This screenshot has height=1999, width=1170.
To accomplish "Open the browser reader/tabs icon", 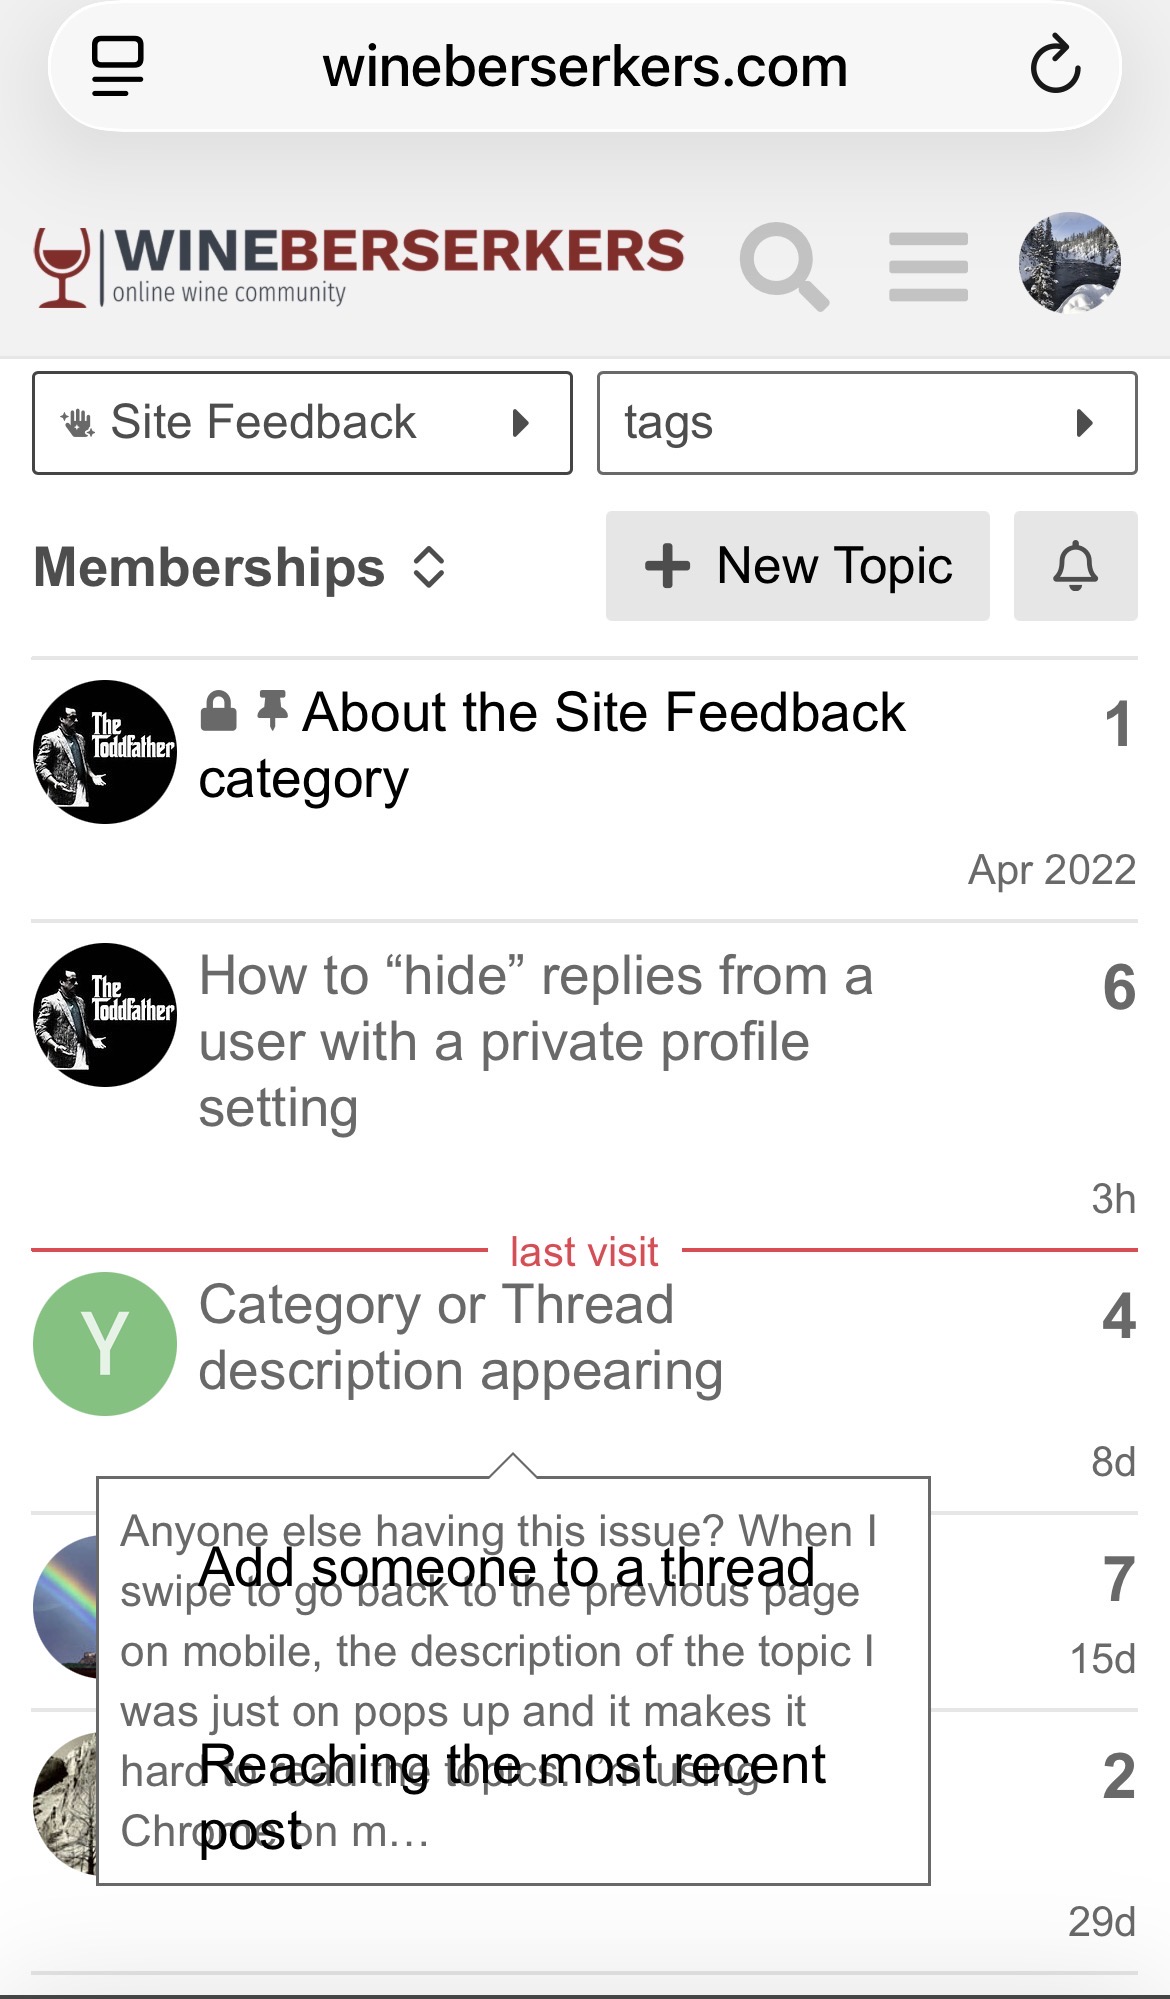I will point(118,66).
